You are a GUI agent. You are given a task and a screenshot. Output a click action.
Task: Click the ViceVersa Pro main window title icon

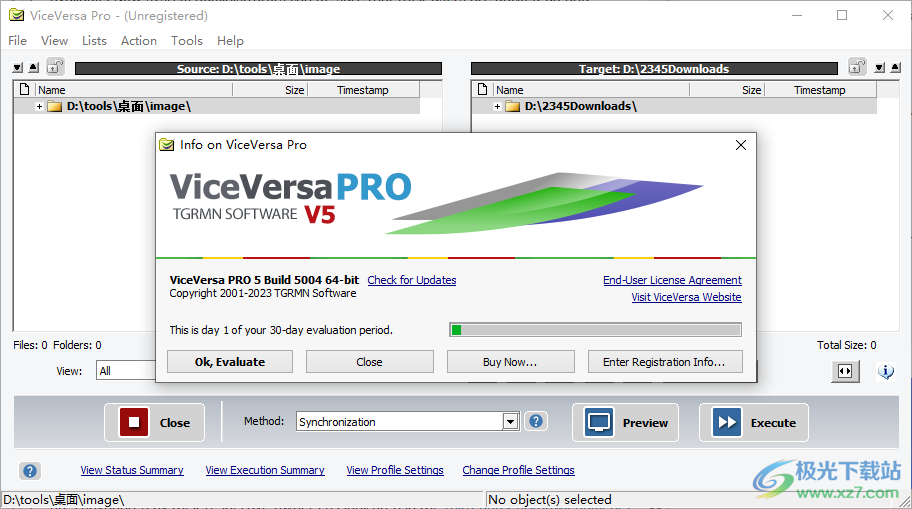click(16, 15)
